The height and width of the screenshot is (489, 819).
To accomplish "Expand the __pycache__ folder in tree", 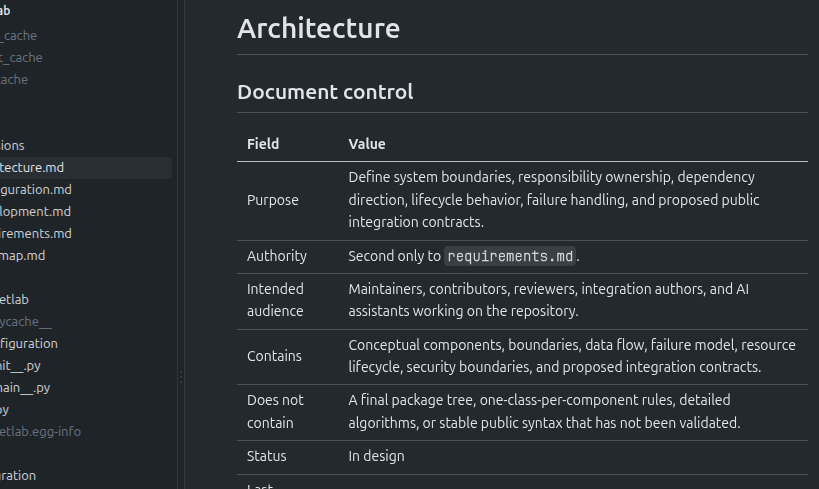I will point(26,322).
